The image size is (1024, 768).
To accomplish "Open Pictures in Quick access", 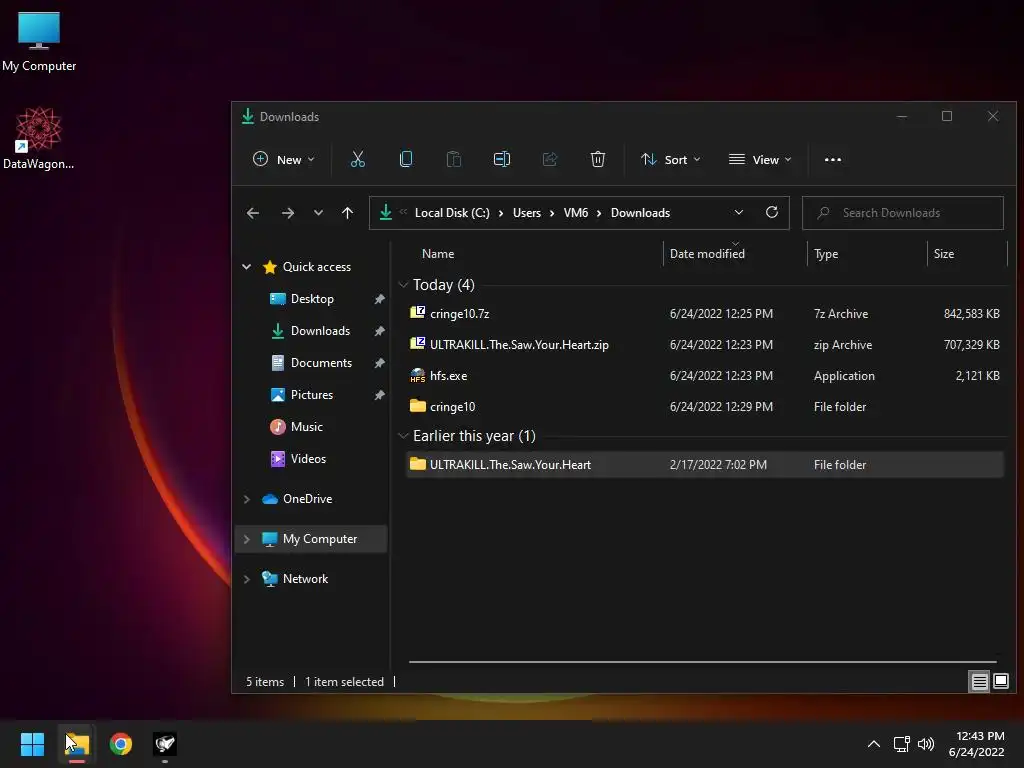I will point(311,394).
